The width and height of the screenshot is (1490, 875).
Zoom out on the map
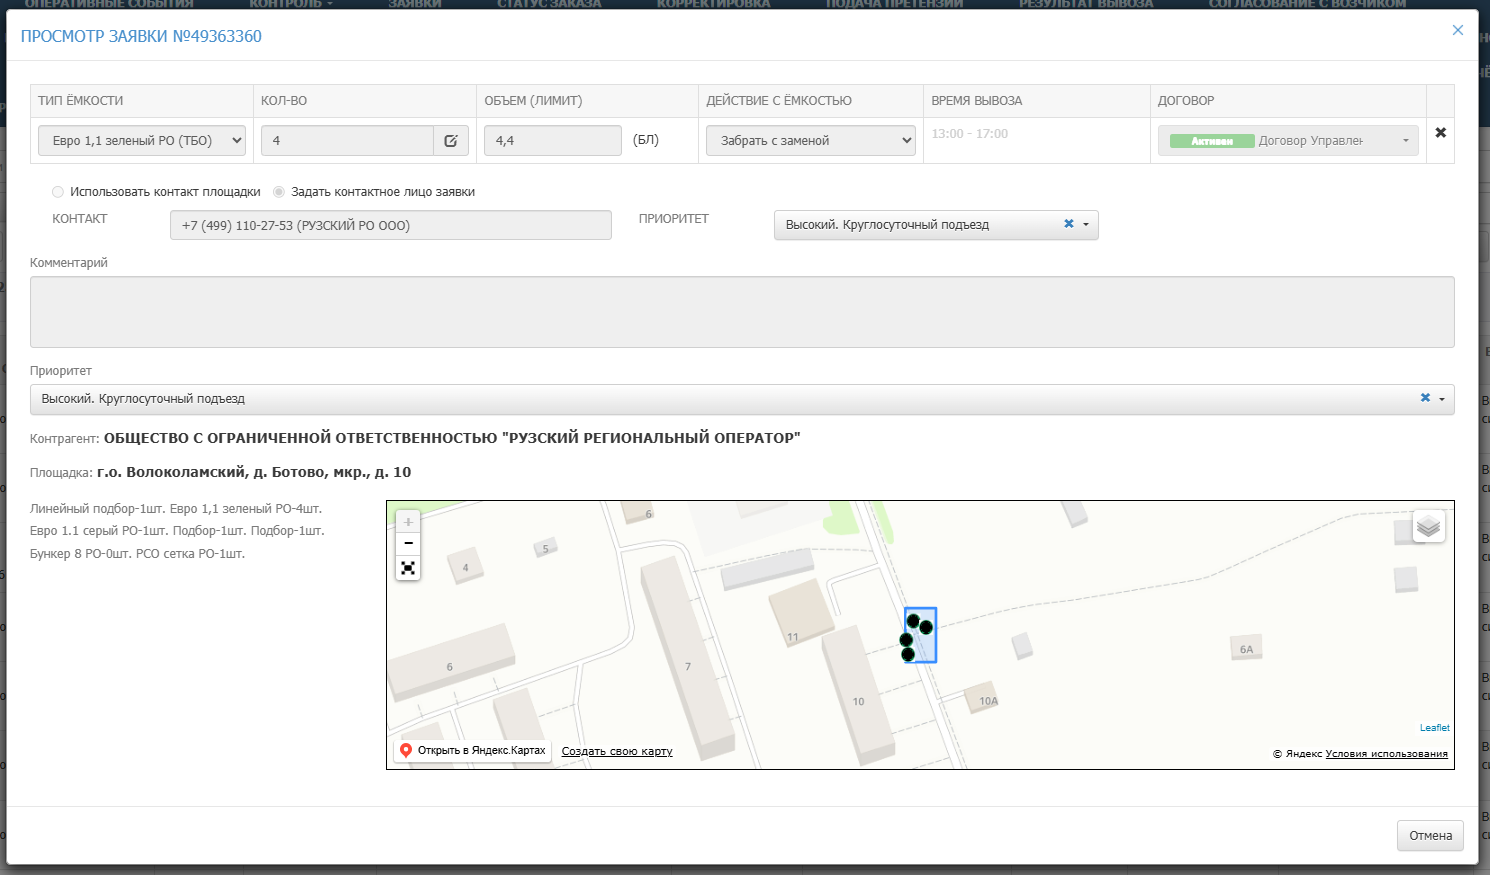point(408,544)
